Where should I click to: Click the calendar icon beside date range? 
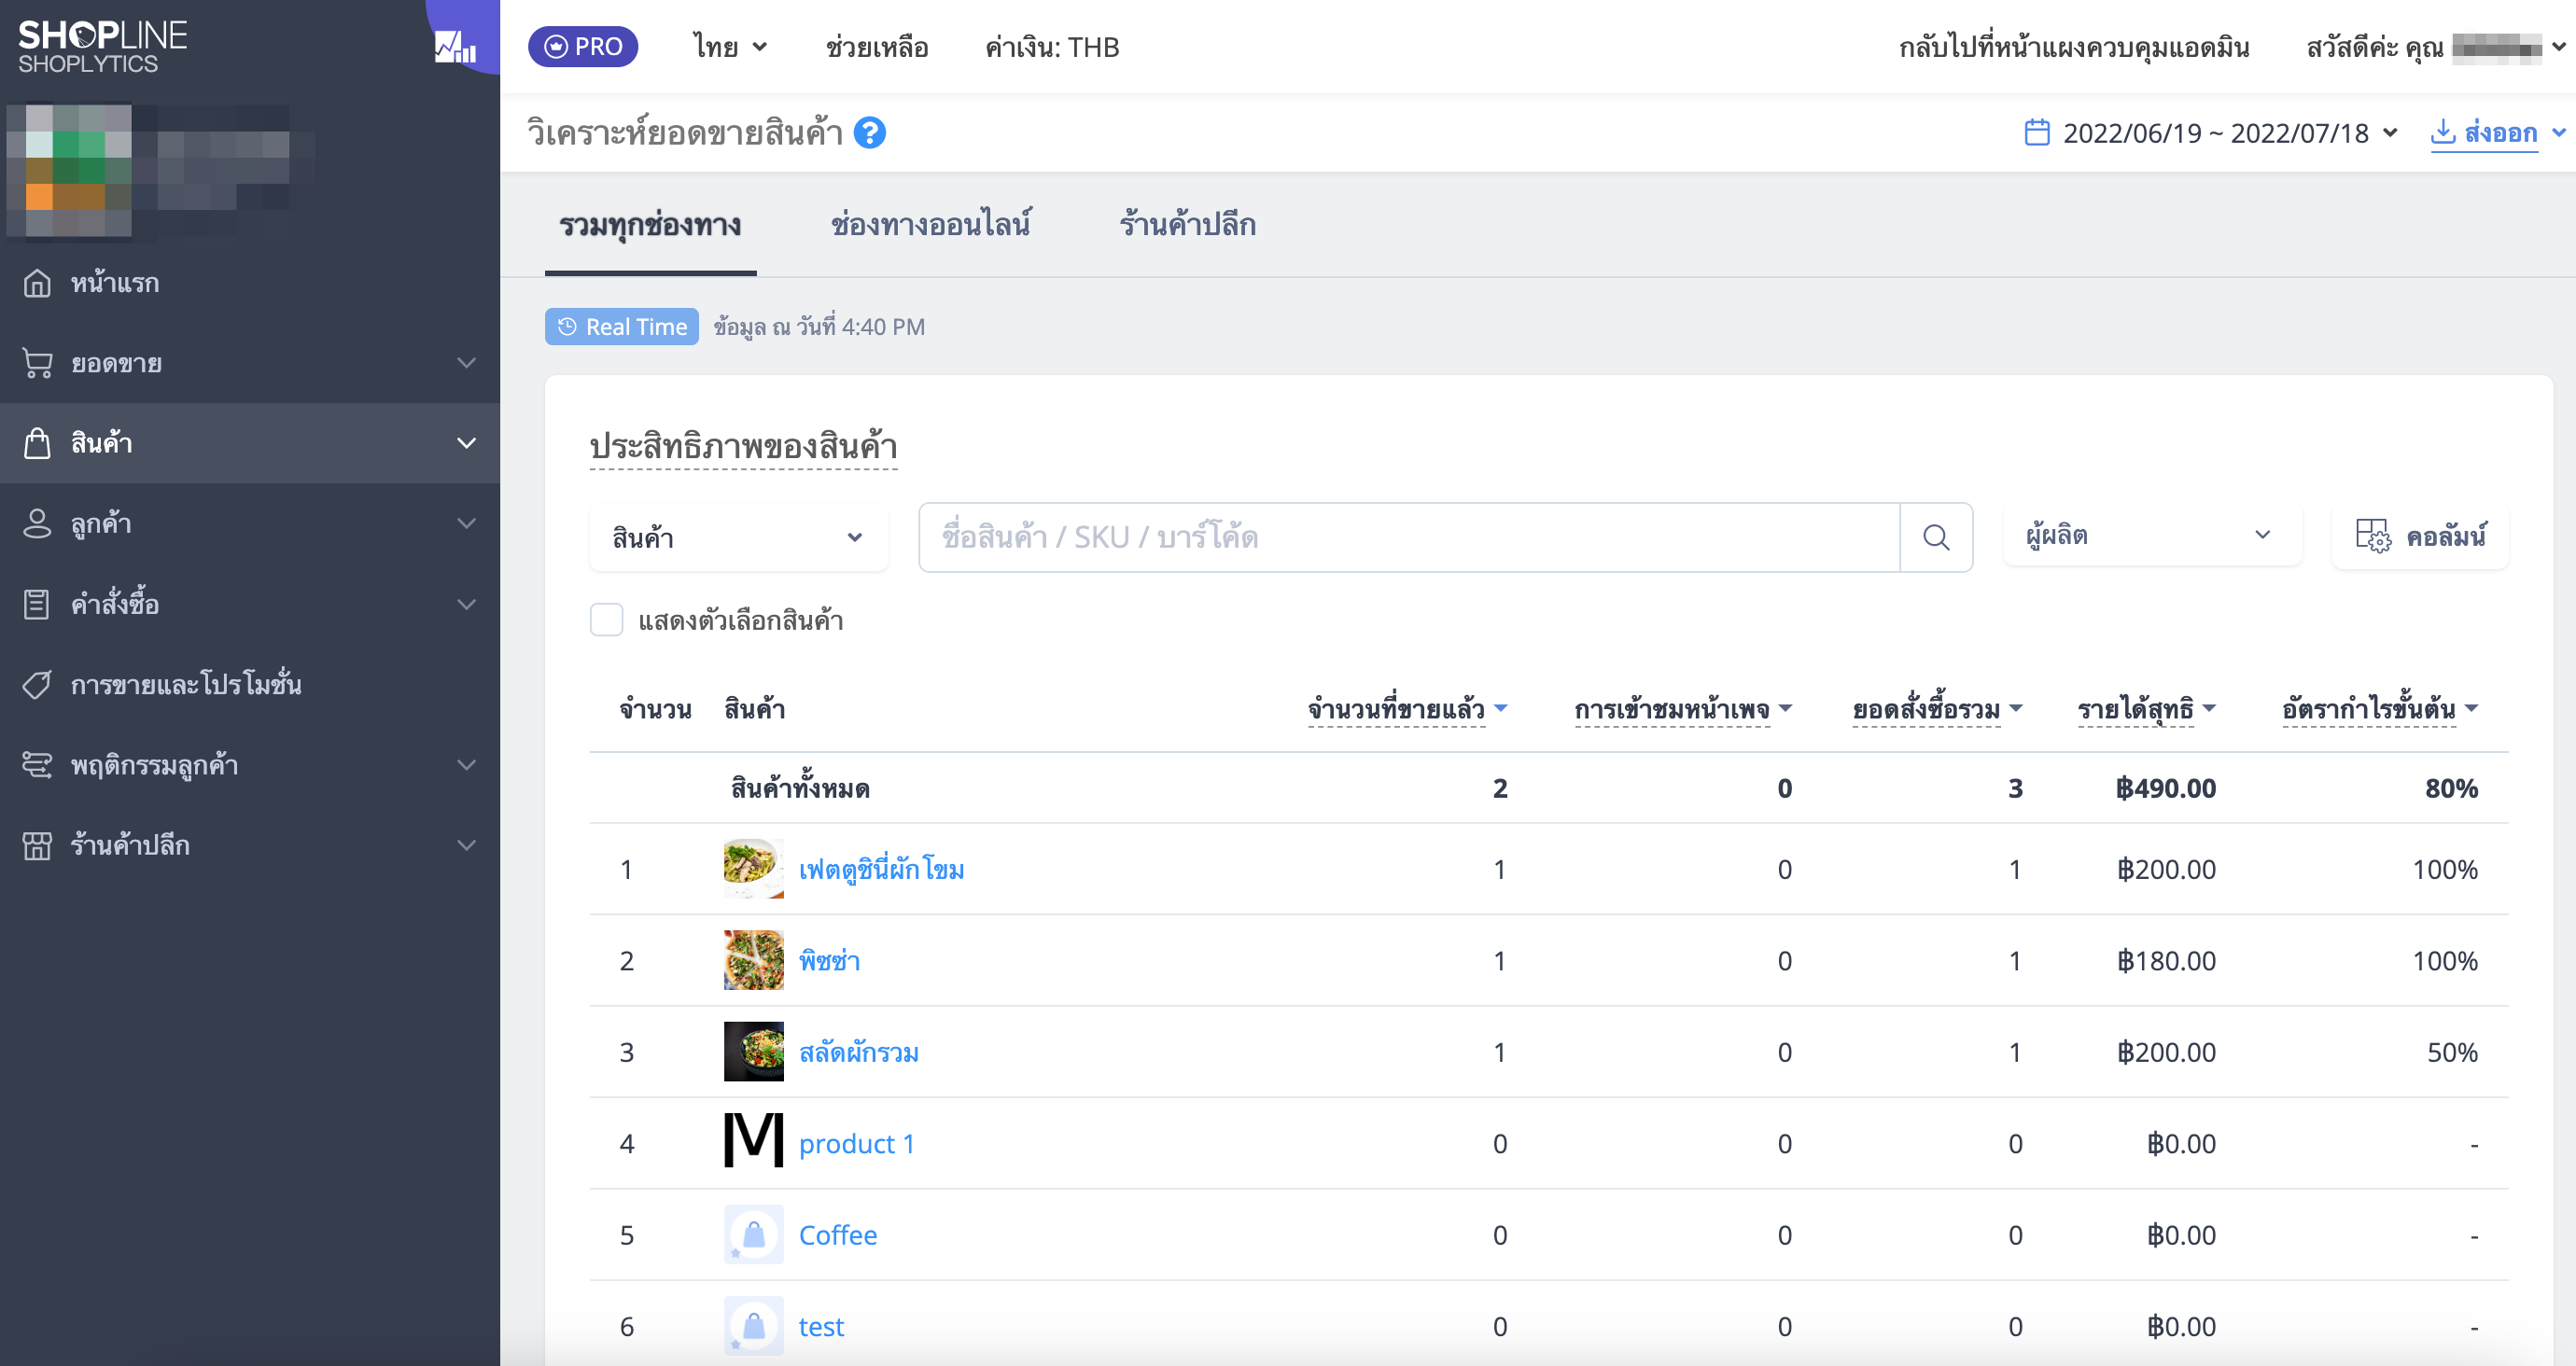click(x=2036, y=133)
